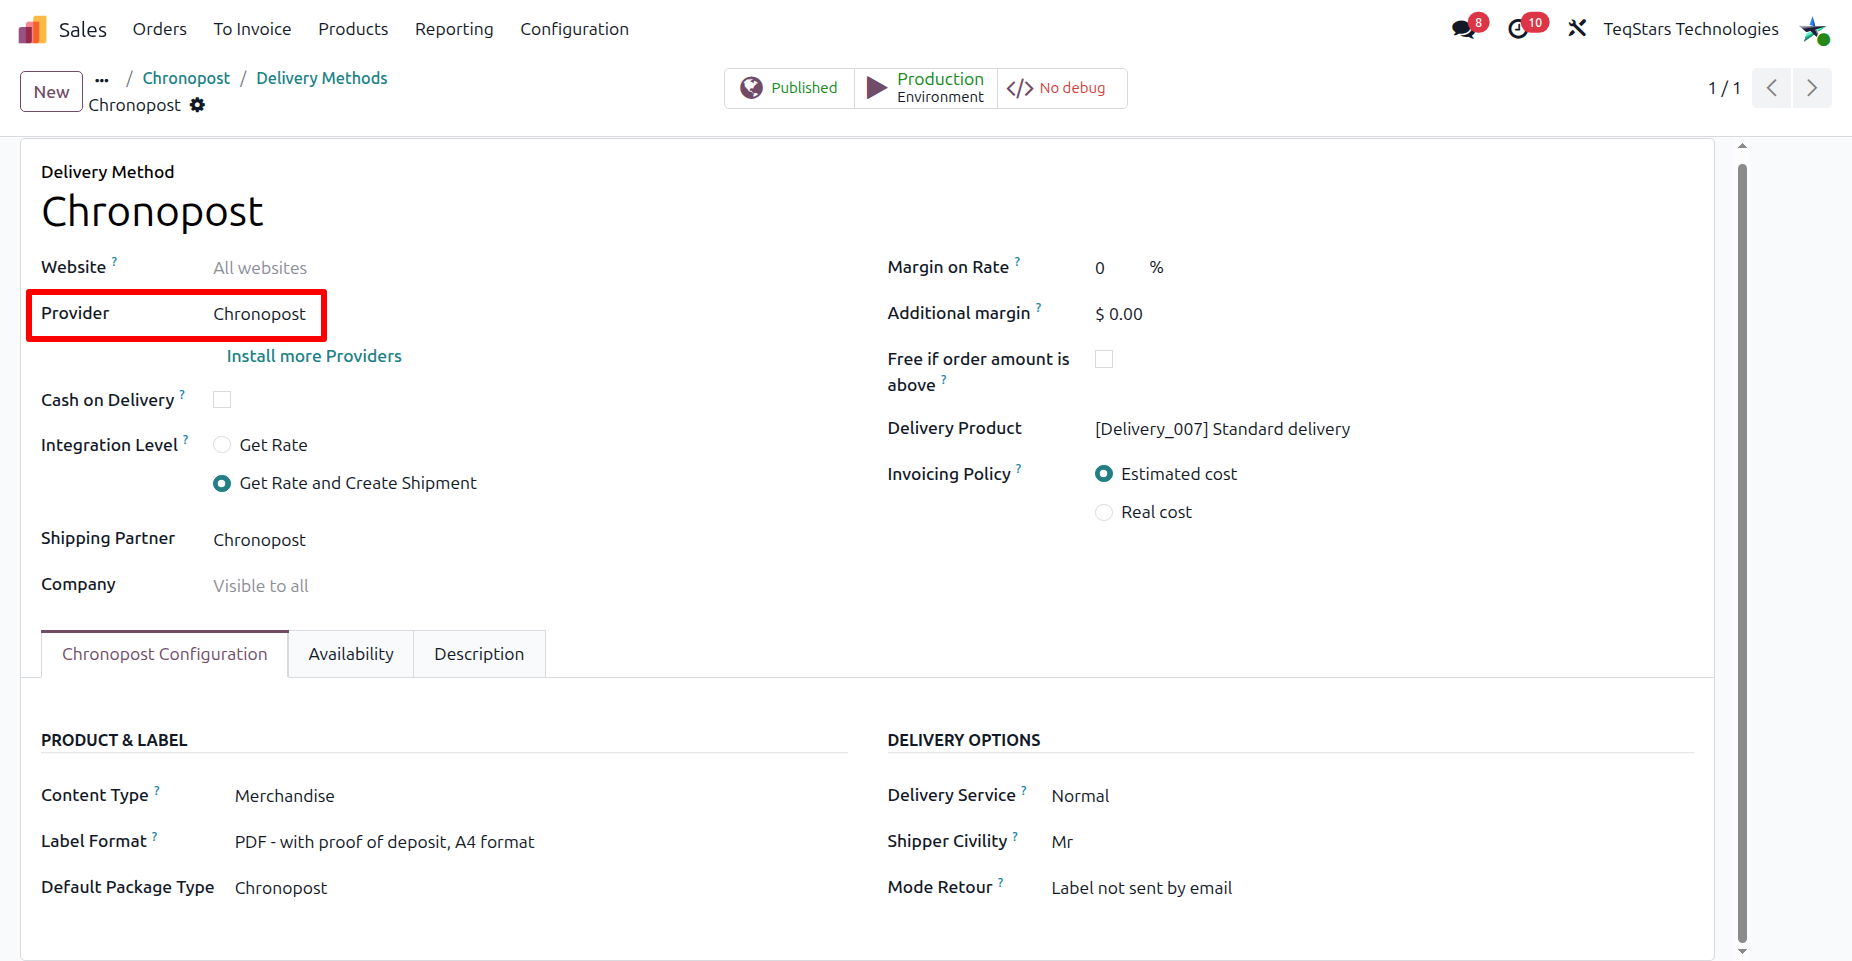Go to next record arrow
This screenshot has height=961, width=1852.
click(x=1812, y=88)
